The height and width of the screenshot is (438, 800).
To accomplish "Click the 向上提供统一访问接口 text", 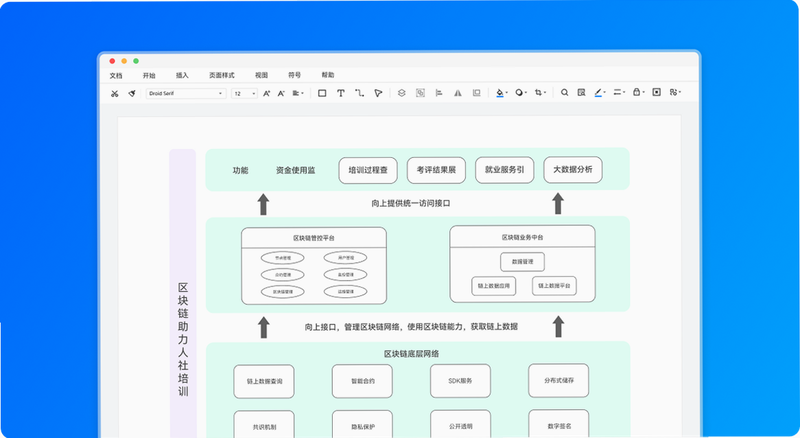I will tap(411, 203).
